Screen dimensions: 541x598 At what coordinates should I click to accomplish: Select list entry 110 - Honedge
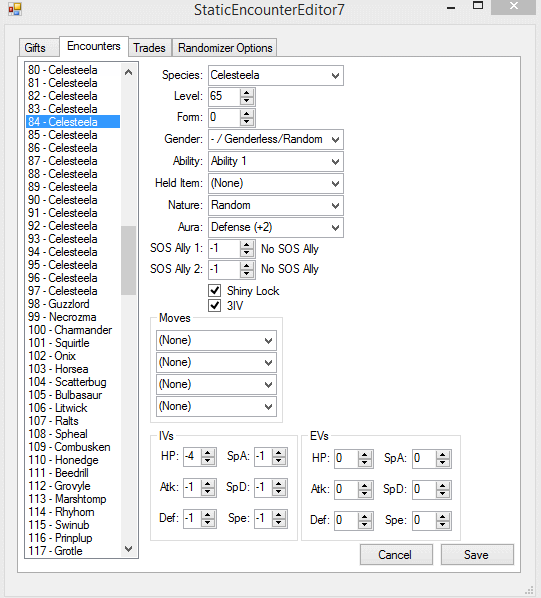(x=73, y=460)
